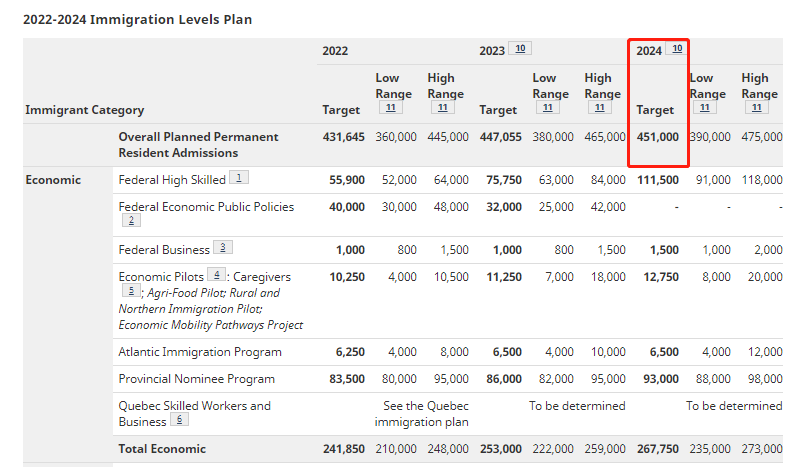
Task: Open footnote 2 under Federal Economic Public Policies
Action: (x=131, y=221)
